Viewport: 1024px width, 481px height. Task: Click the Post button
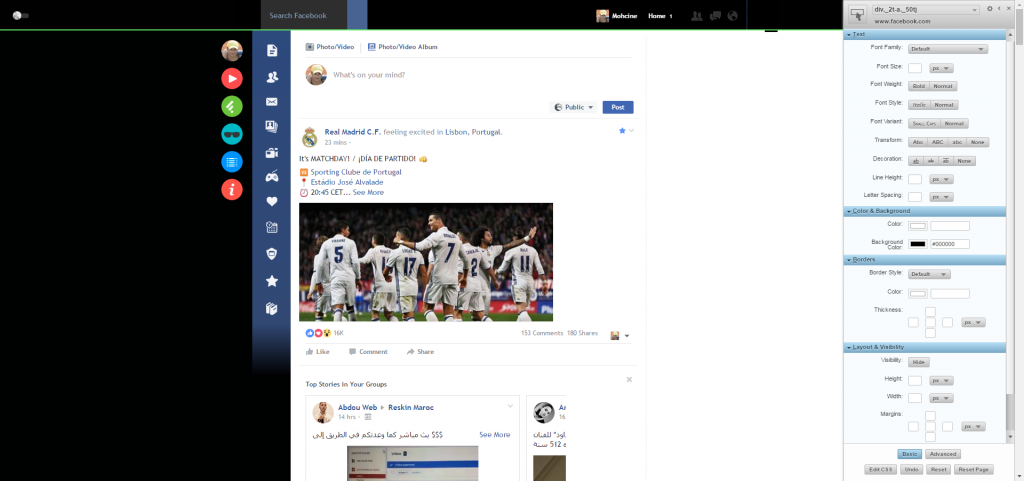[x=618, y=108]
